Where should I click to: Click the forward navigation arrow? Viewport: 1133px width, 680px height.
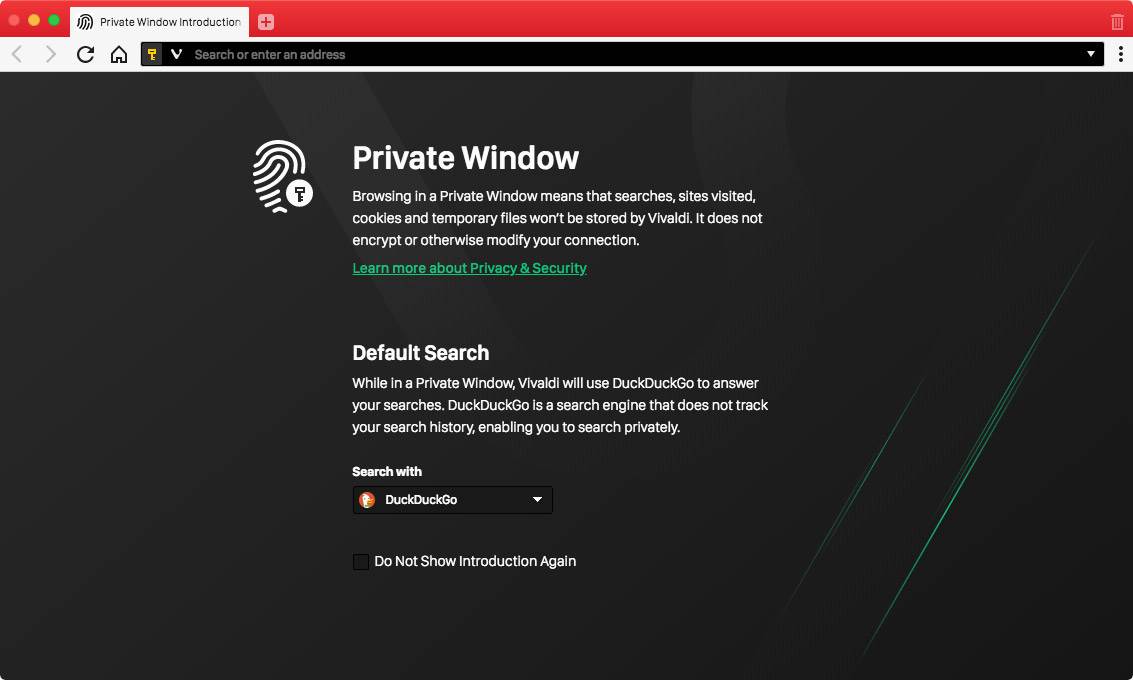(51, 54)
